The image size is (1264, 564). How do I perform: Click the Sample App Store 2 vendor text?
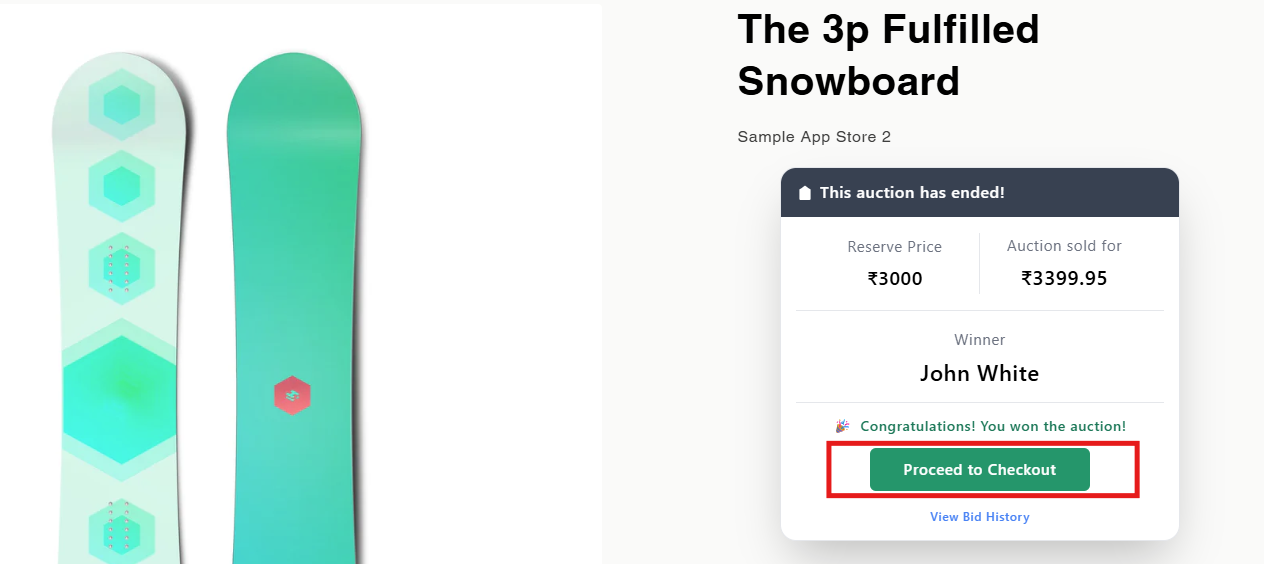814,136
